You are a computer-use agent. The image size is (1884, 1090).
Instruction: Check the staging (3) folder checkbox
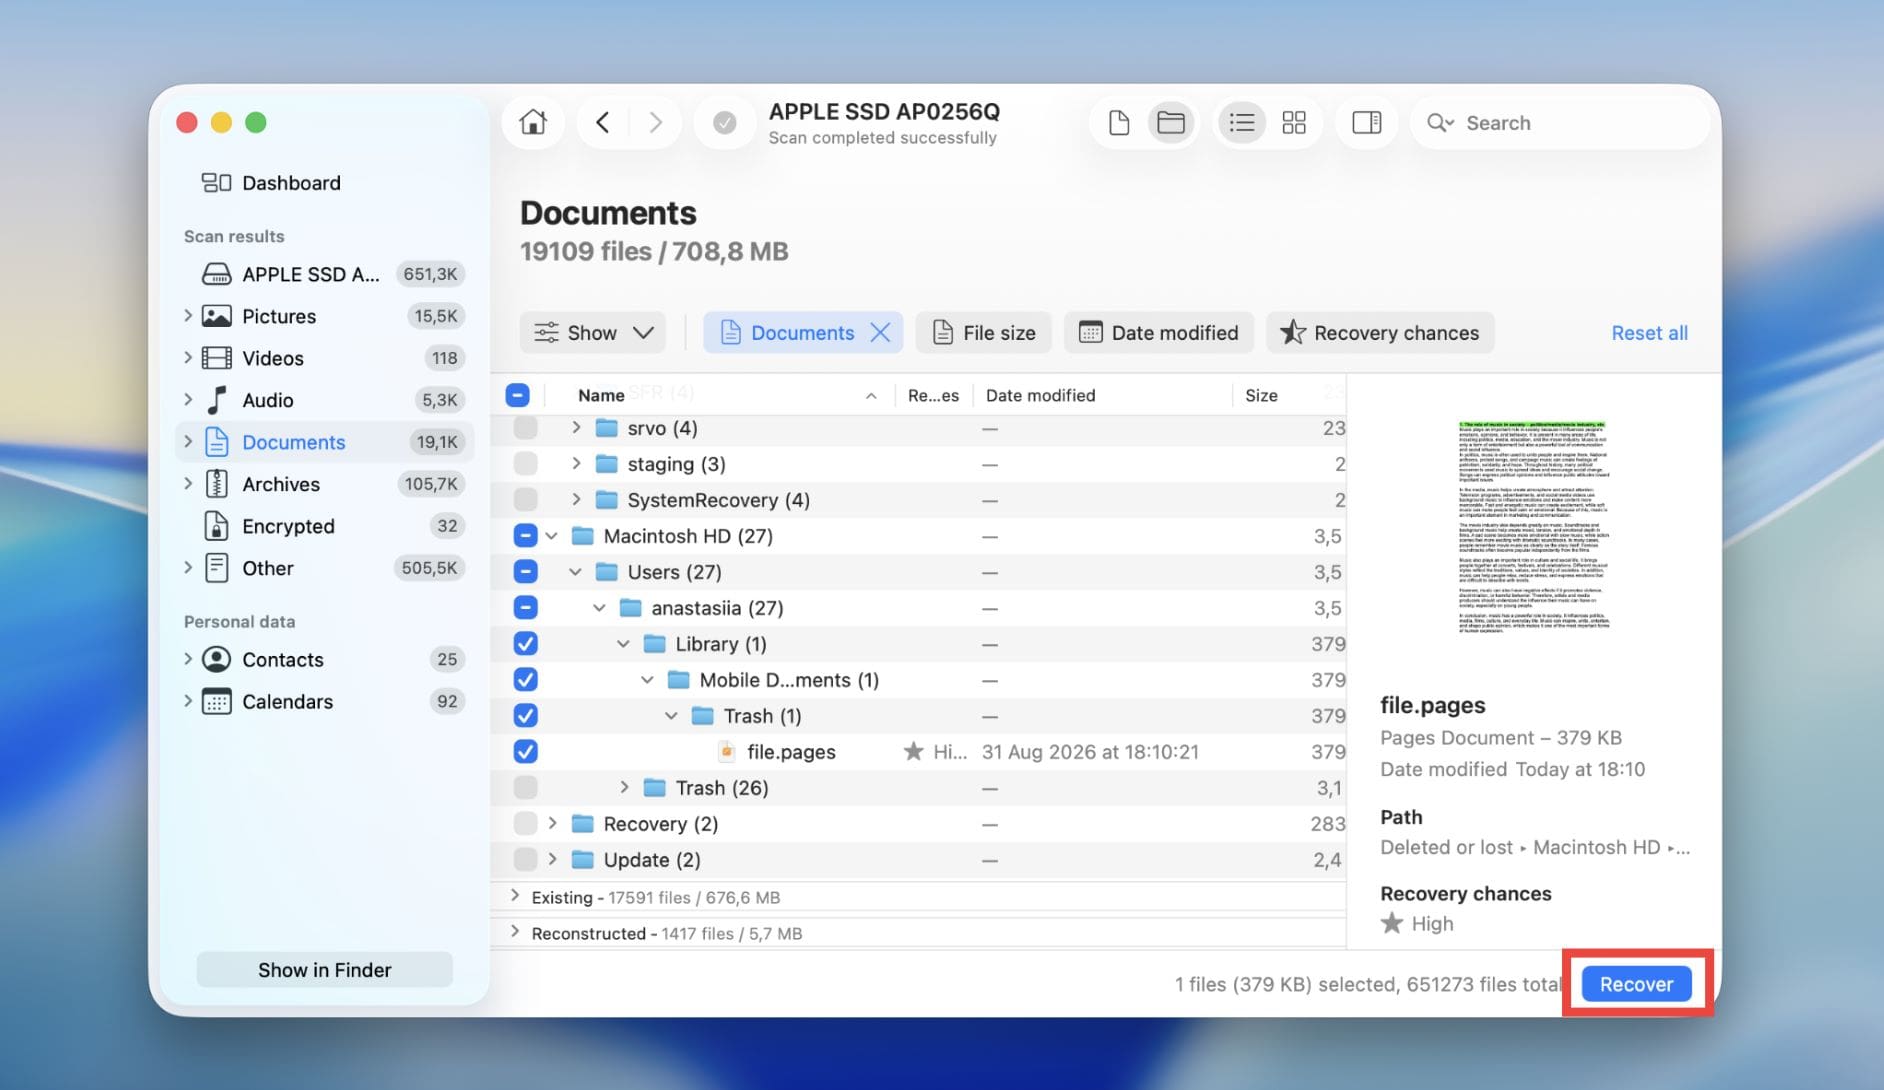pyautogui.click(x=525, y=464)
